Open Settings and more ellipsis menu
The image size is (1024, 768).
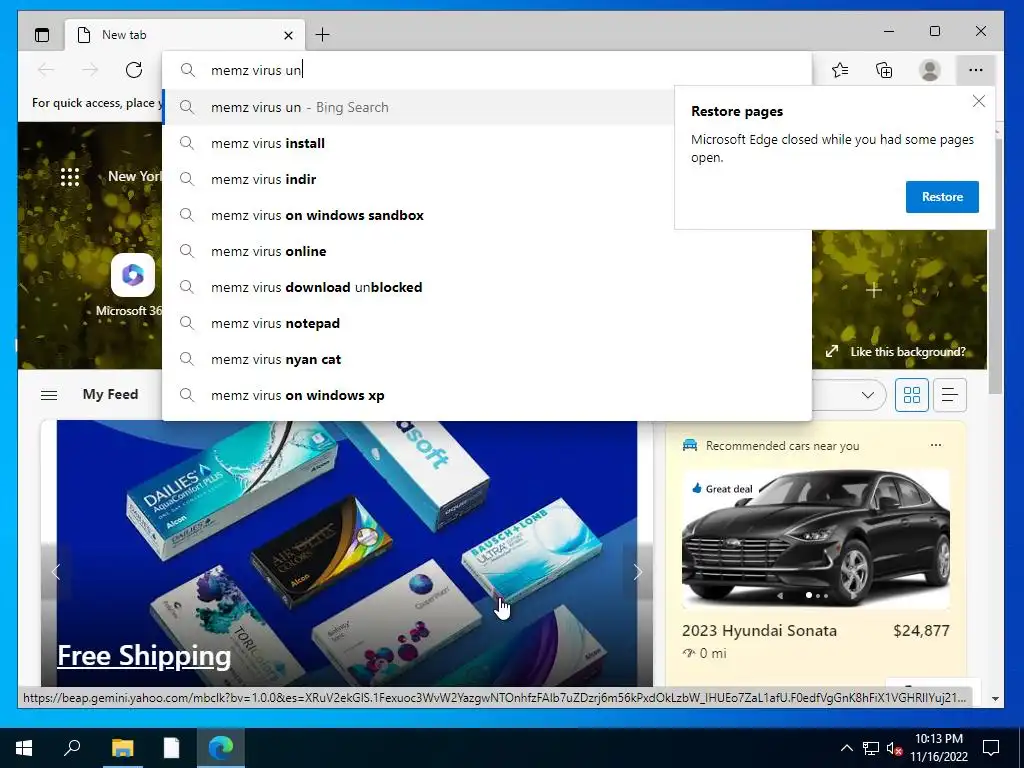(976, 70)
